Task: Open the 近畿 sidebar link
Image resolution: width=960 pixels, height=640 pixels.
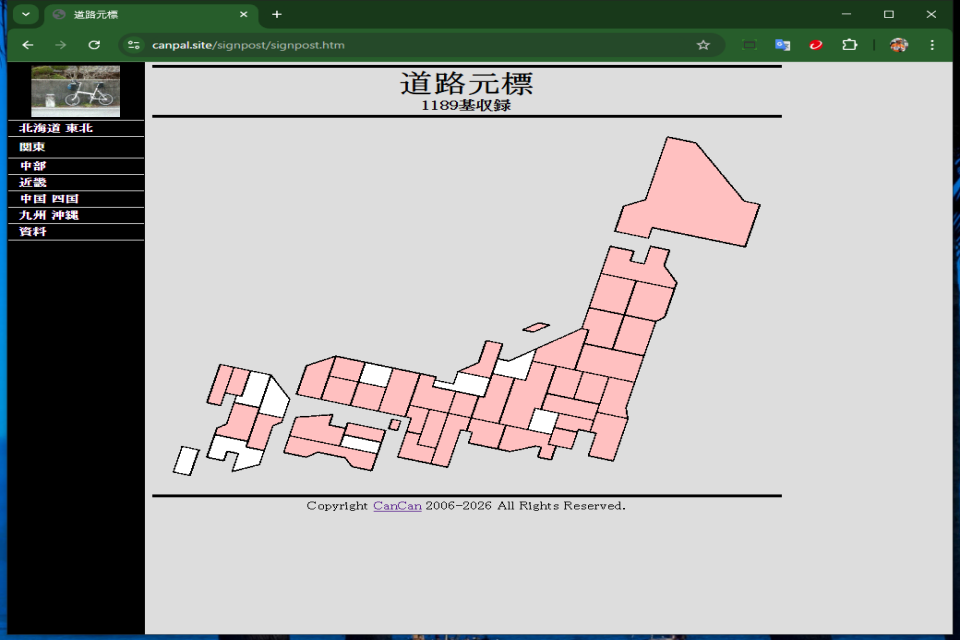Action: click(x=33, y=182)
